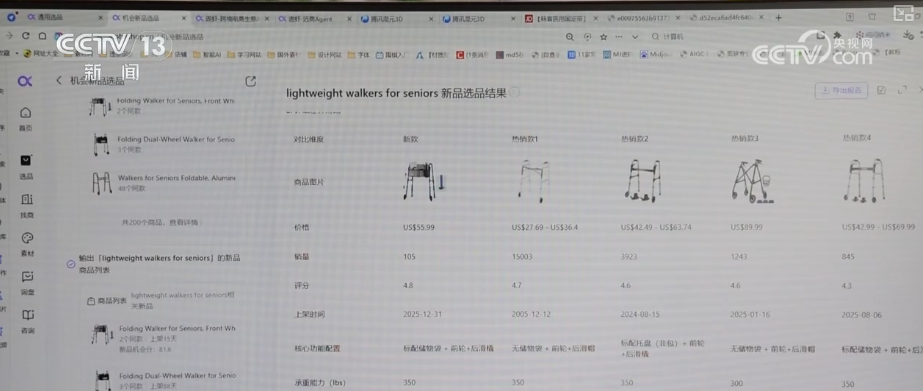The width and height of the screenshot is (923, 391).
Task: Open the 设计网站 bookmark folder
Action: [324, 55]
